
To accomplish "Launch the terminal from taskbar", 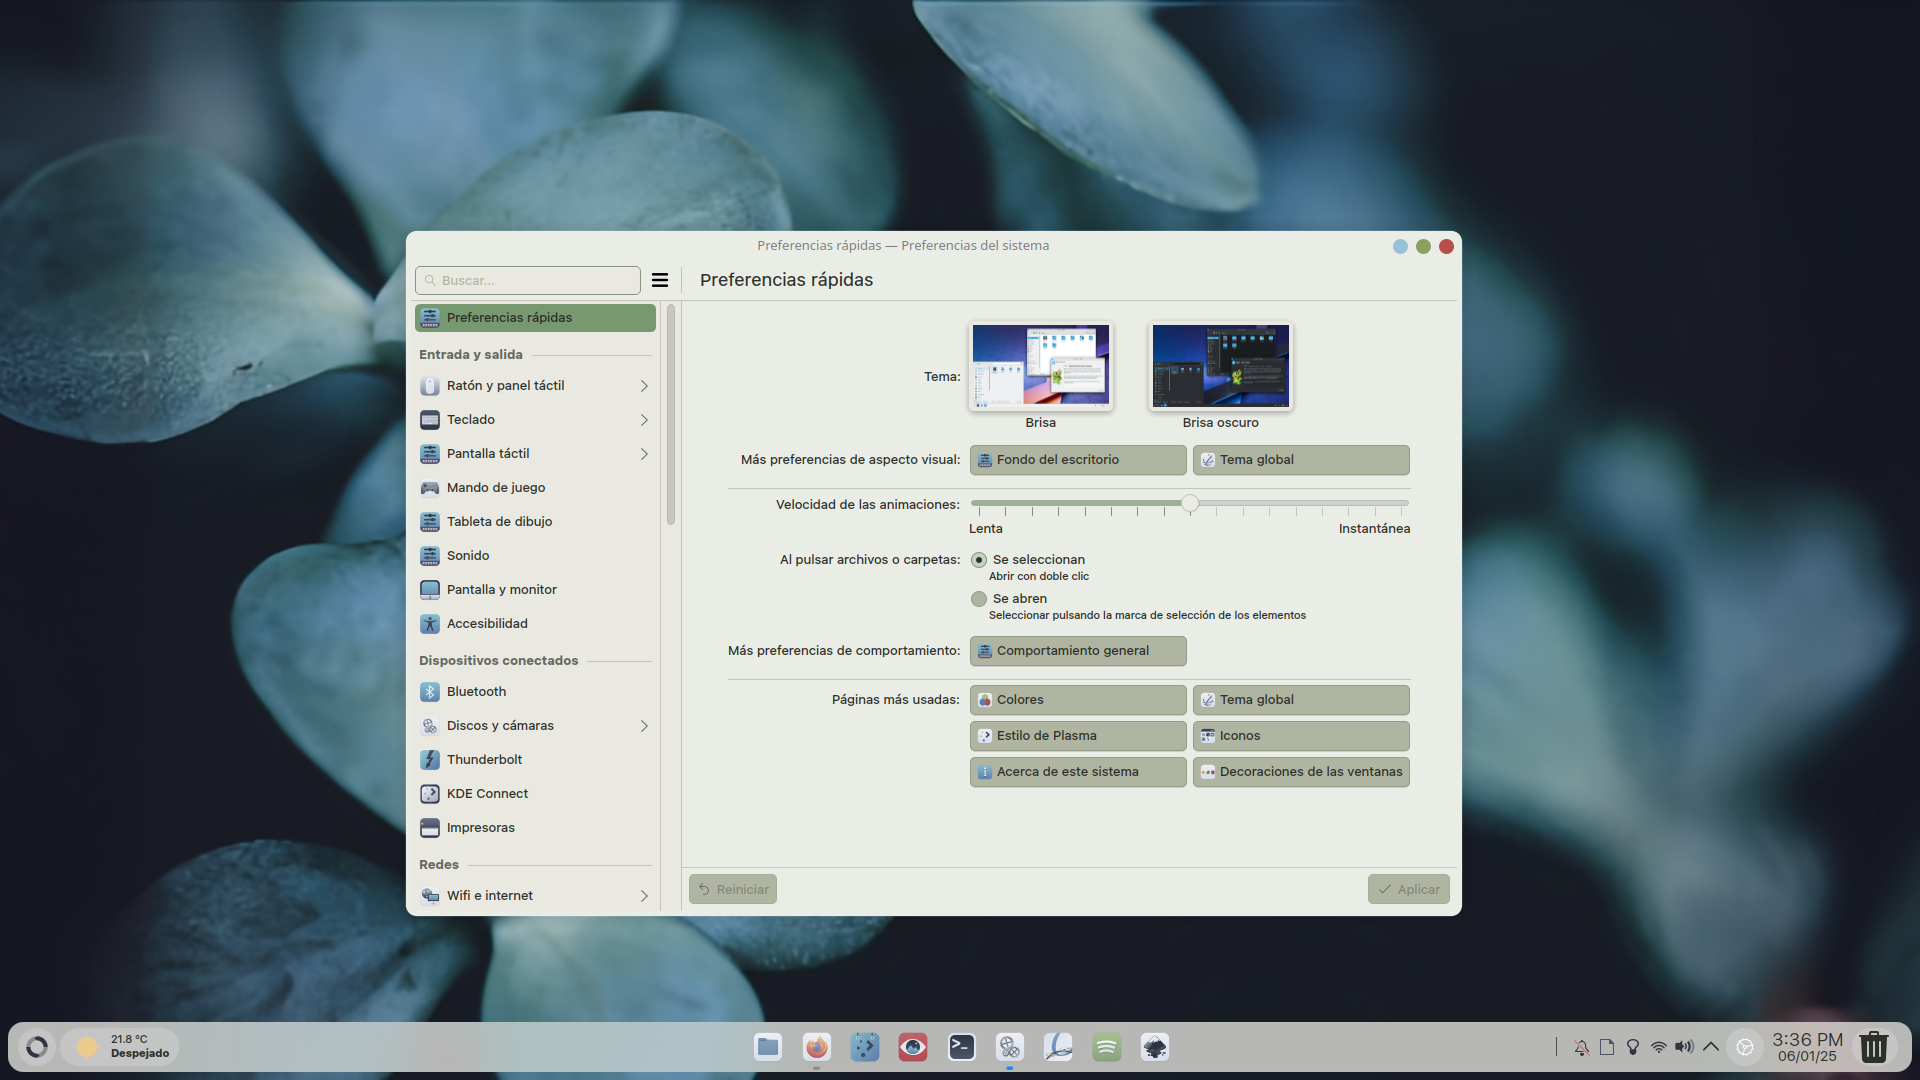I will click(962, 1047).
